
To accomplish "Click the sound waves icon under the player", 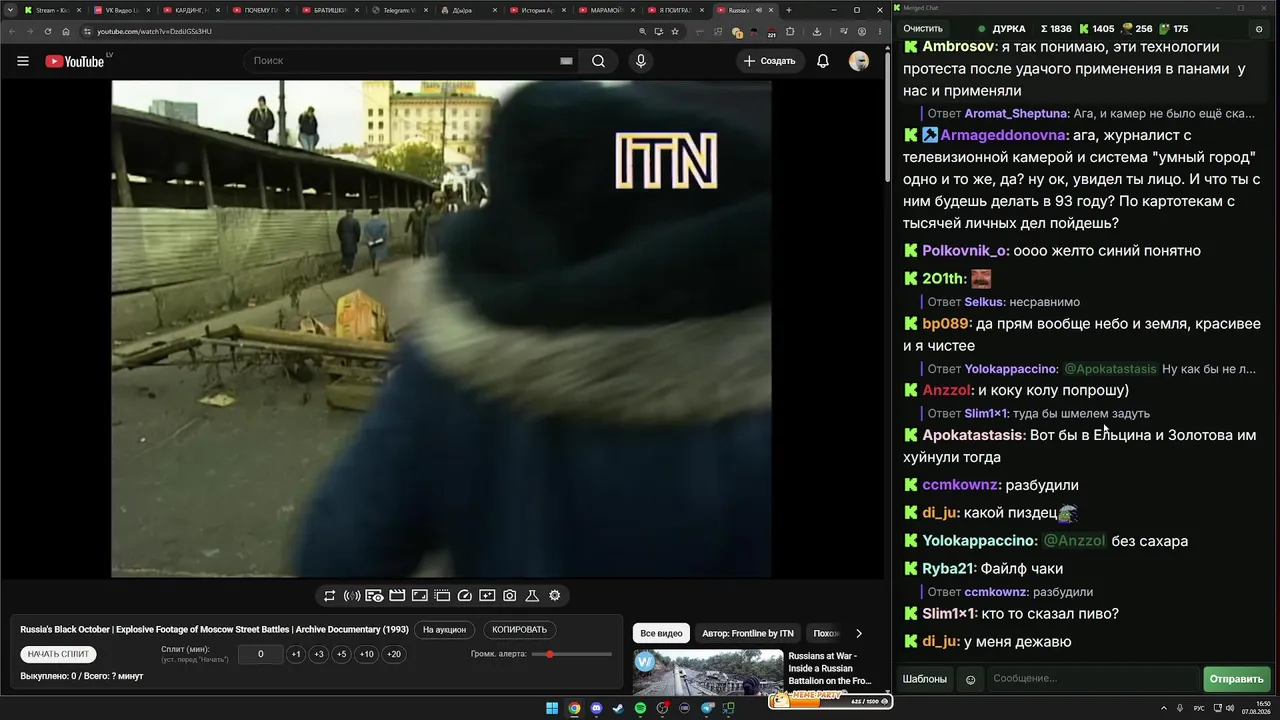I will click(x=352, y=596).
